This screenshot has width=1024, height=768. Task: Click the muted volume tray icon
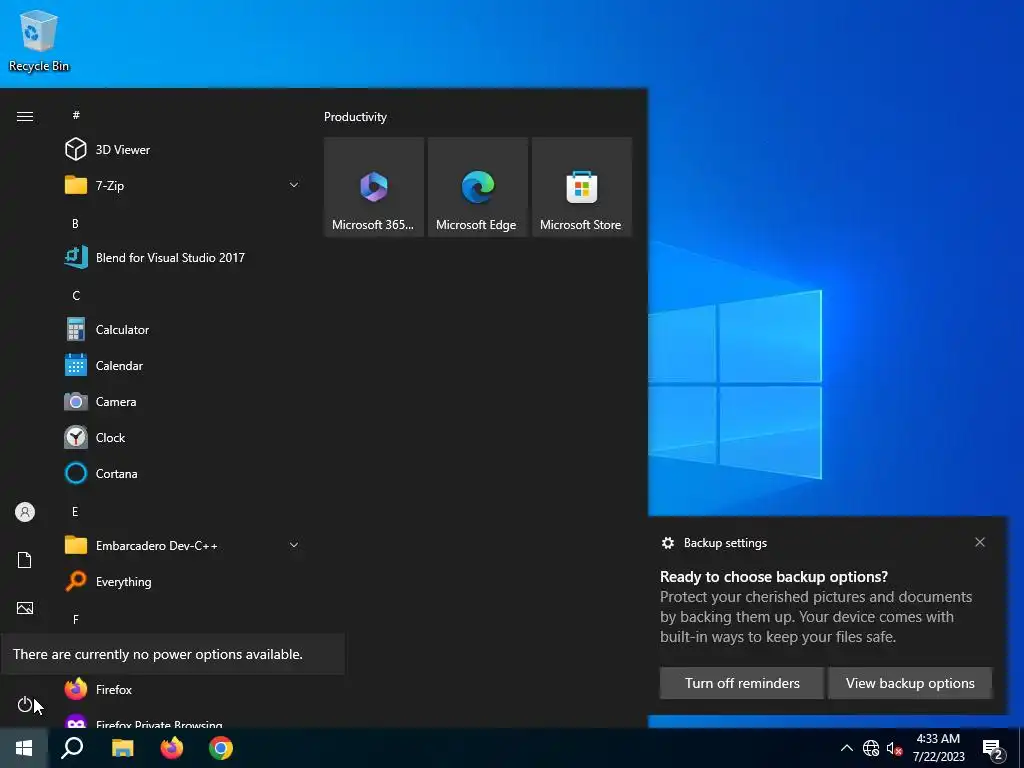point(894,748)
